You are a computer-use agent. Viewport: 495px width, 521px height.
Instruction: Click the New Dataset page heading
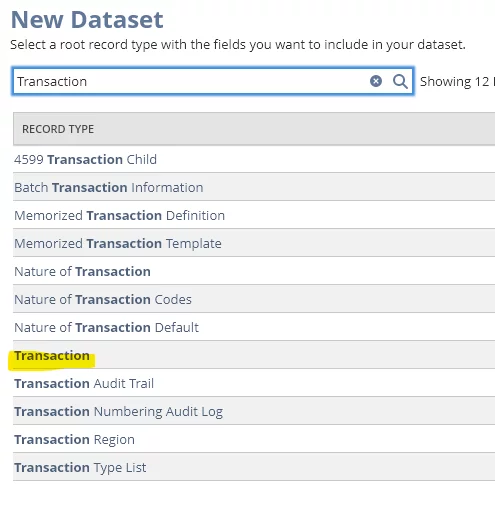coord(87,20)
